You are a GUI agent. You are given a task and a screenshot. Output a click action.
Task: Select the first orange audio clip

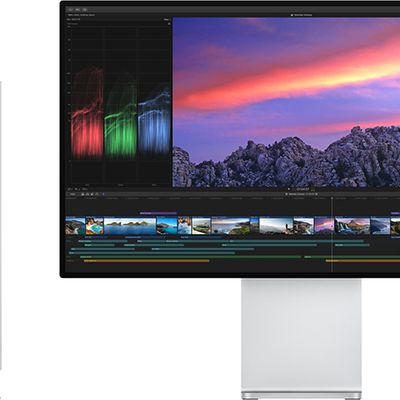(147, 261)
